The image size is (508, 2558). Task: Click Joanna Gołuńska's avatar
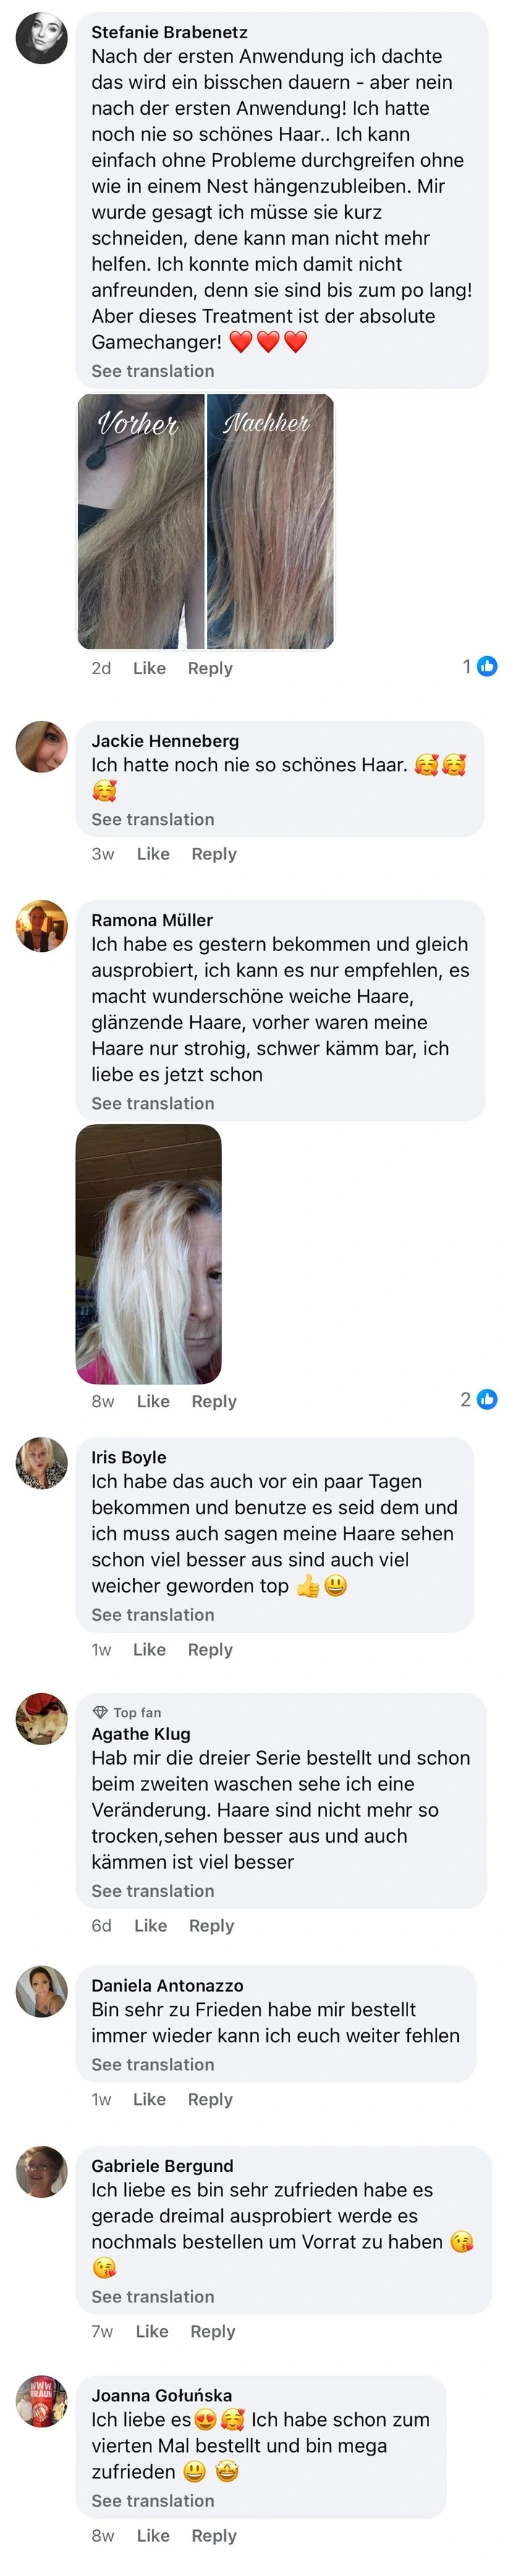42,2400
